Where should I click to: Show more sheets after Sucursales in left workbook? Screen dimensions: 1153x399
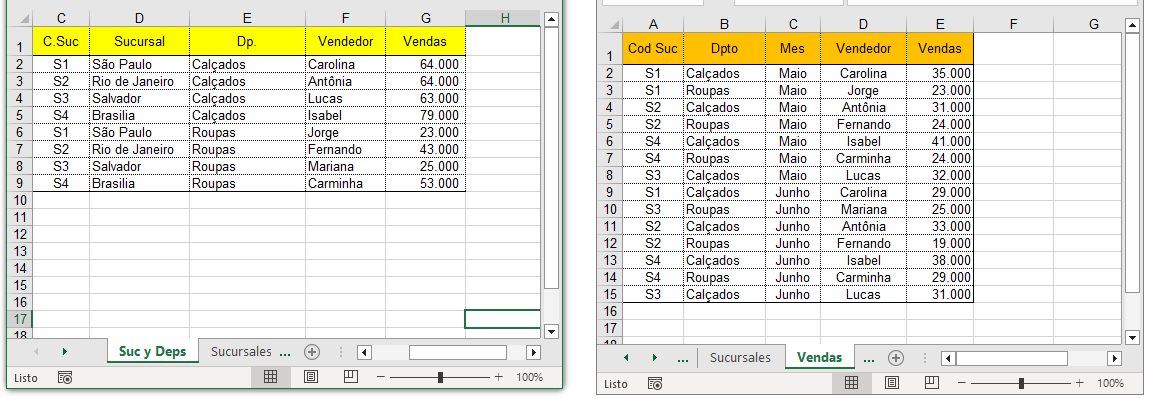pyautogui.click(x=286, y=353)
